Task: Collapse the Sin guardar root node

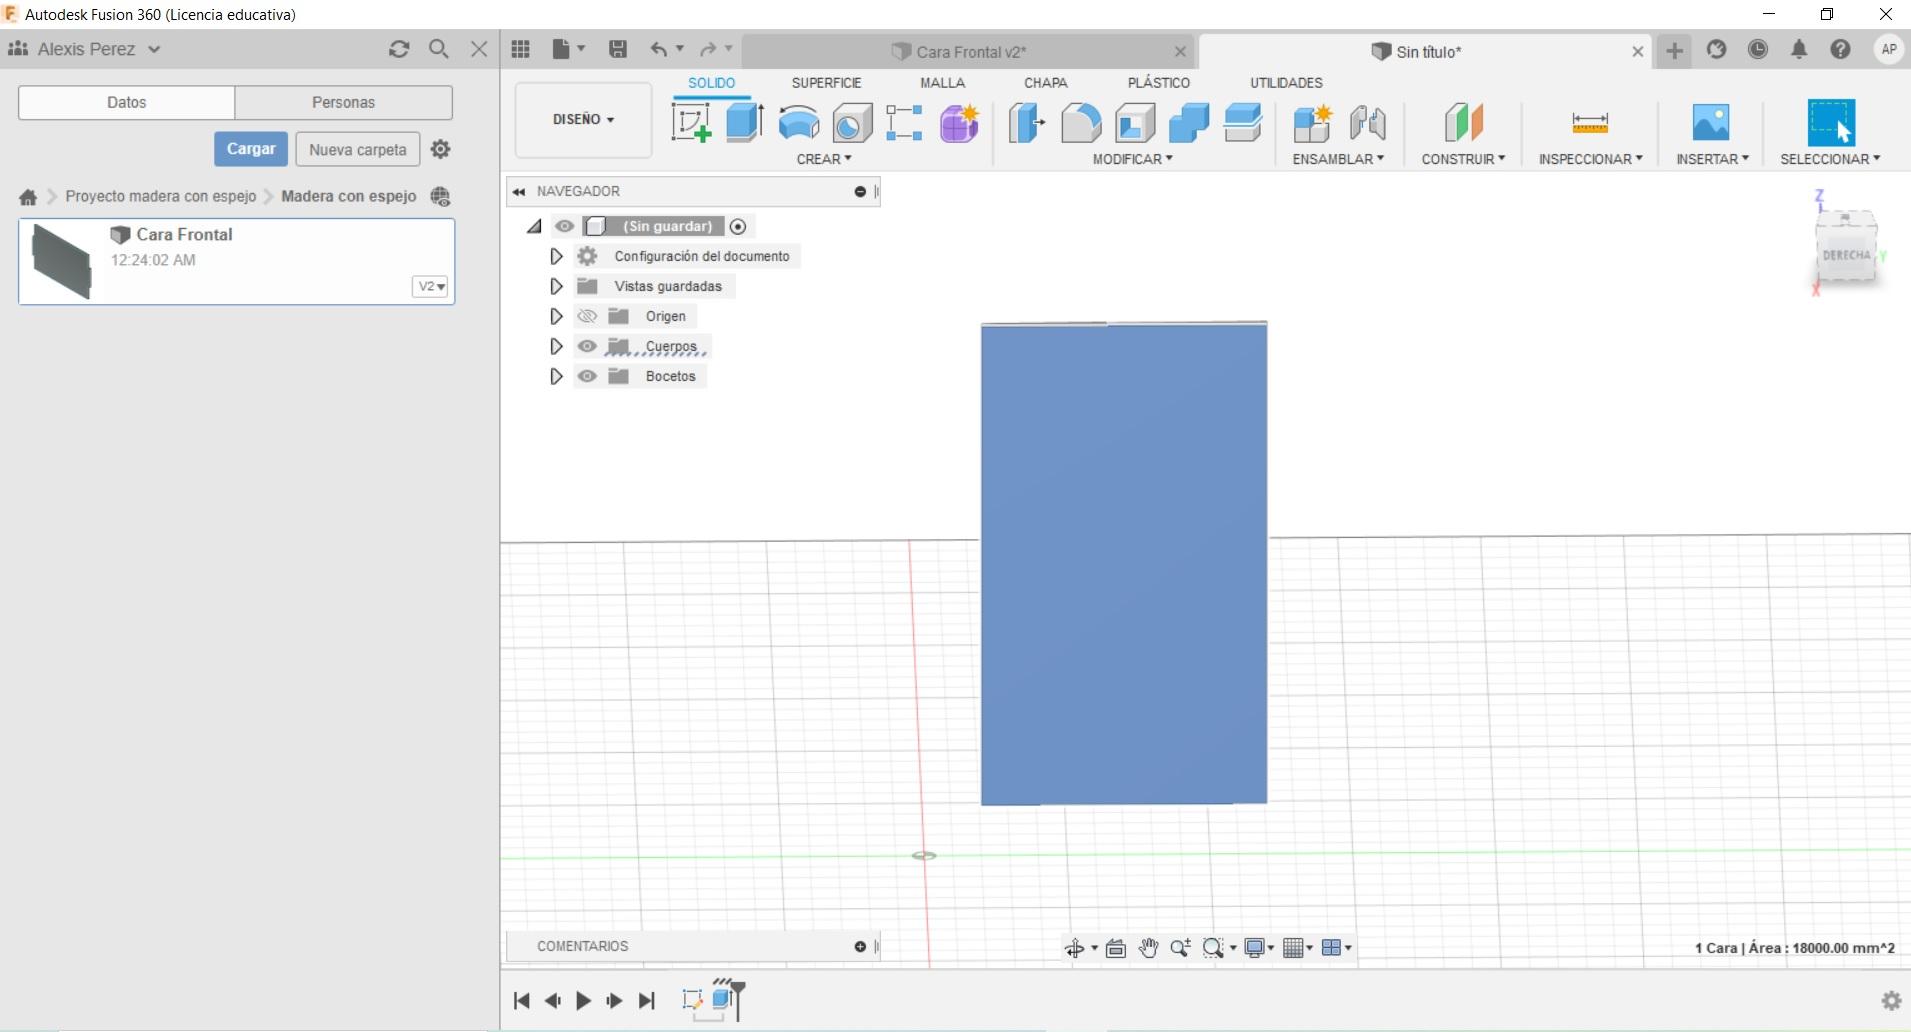Action: point(534,227)
